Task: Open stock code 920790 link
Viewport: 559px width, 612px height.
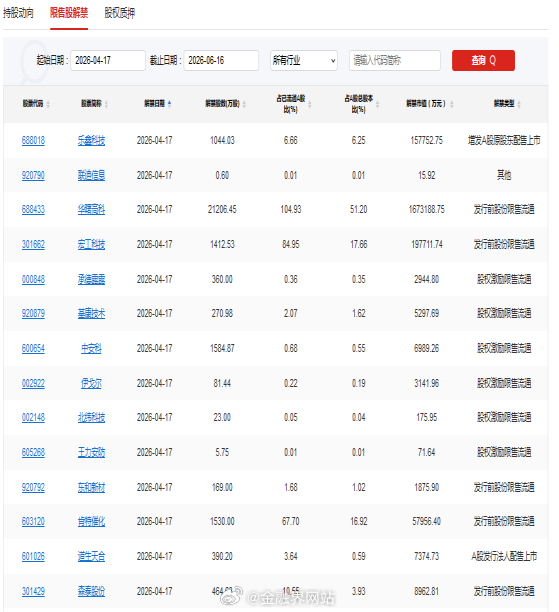Action: (x=33, y=176)
